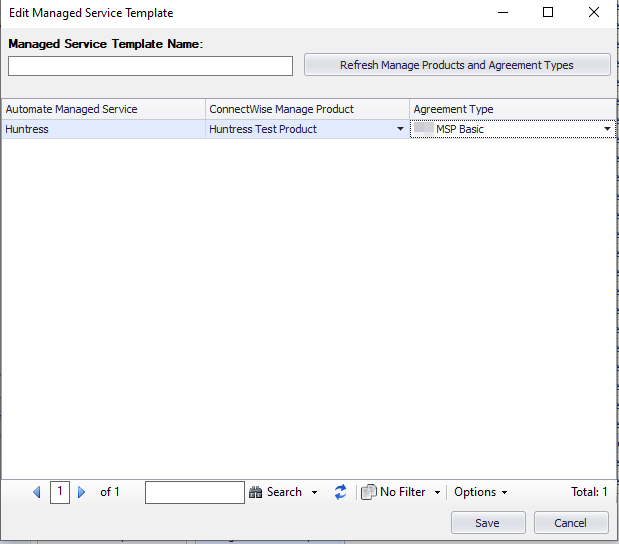
Task: Click the MSP Basic cell text
Action: [460, 129]
